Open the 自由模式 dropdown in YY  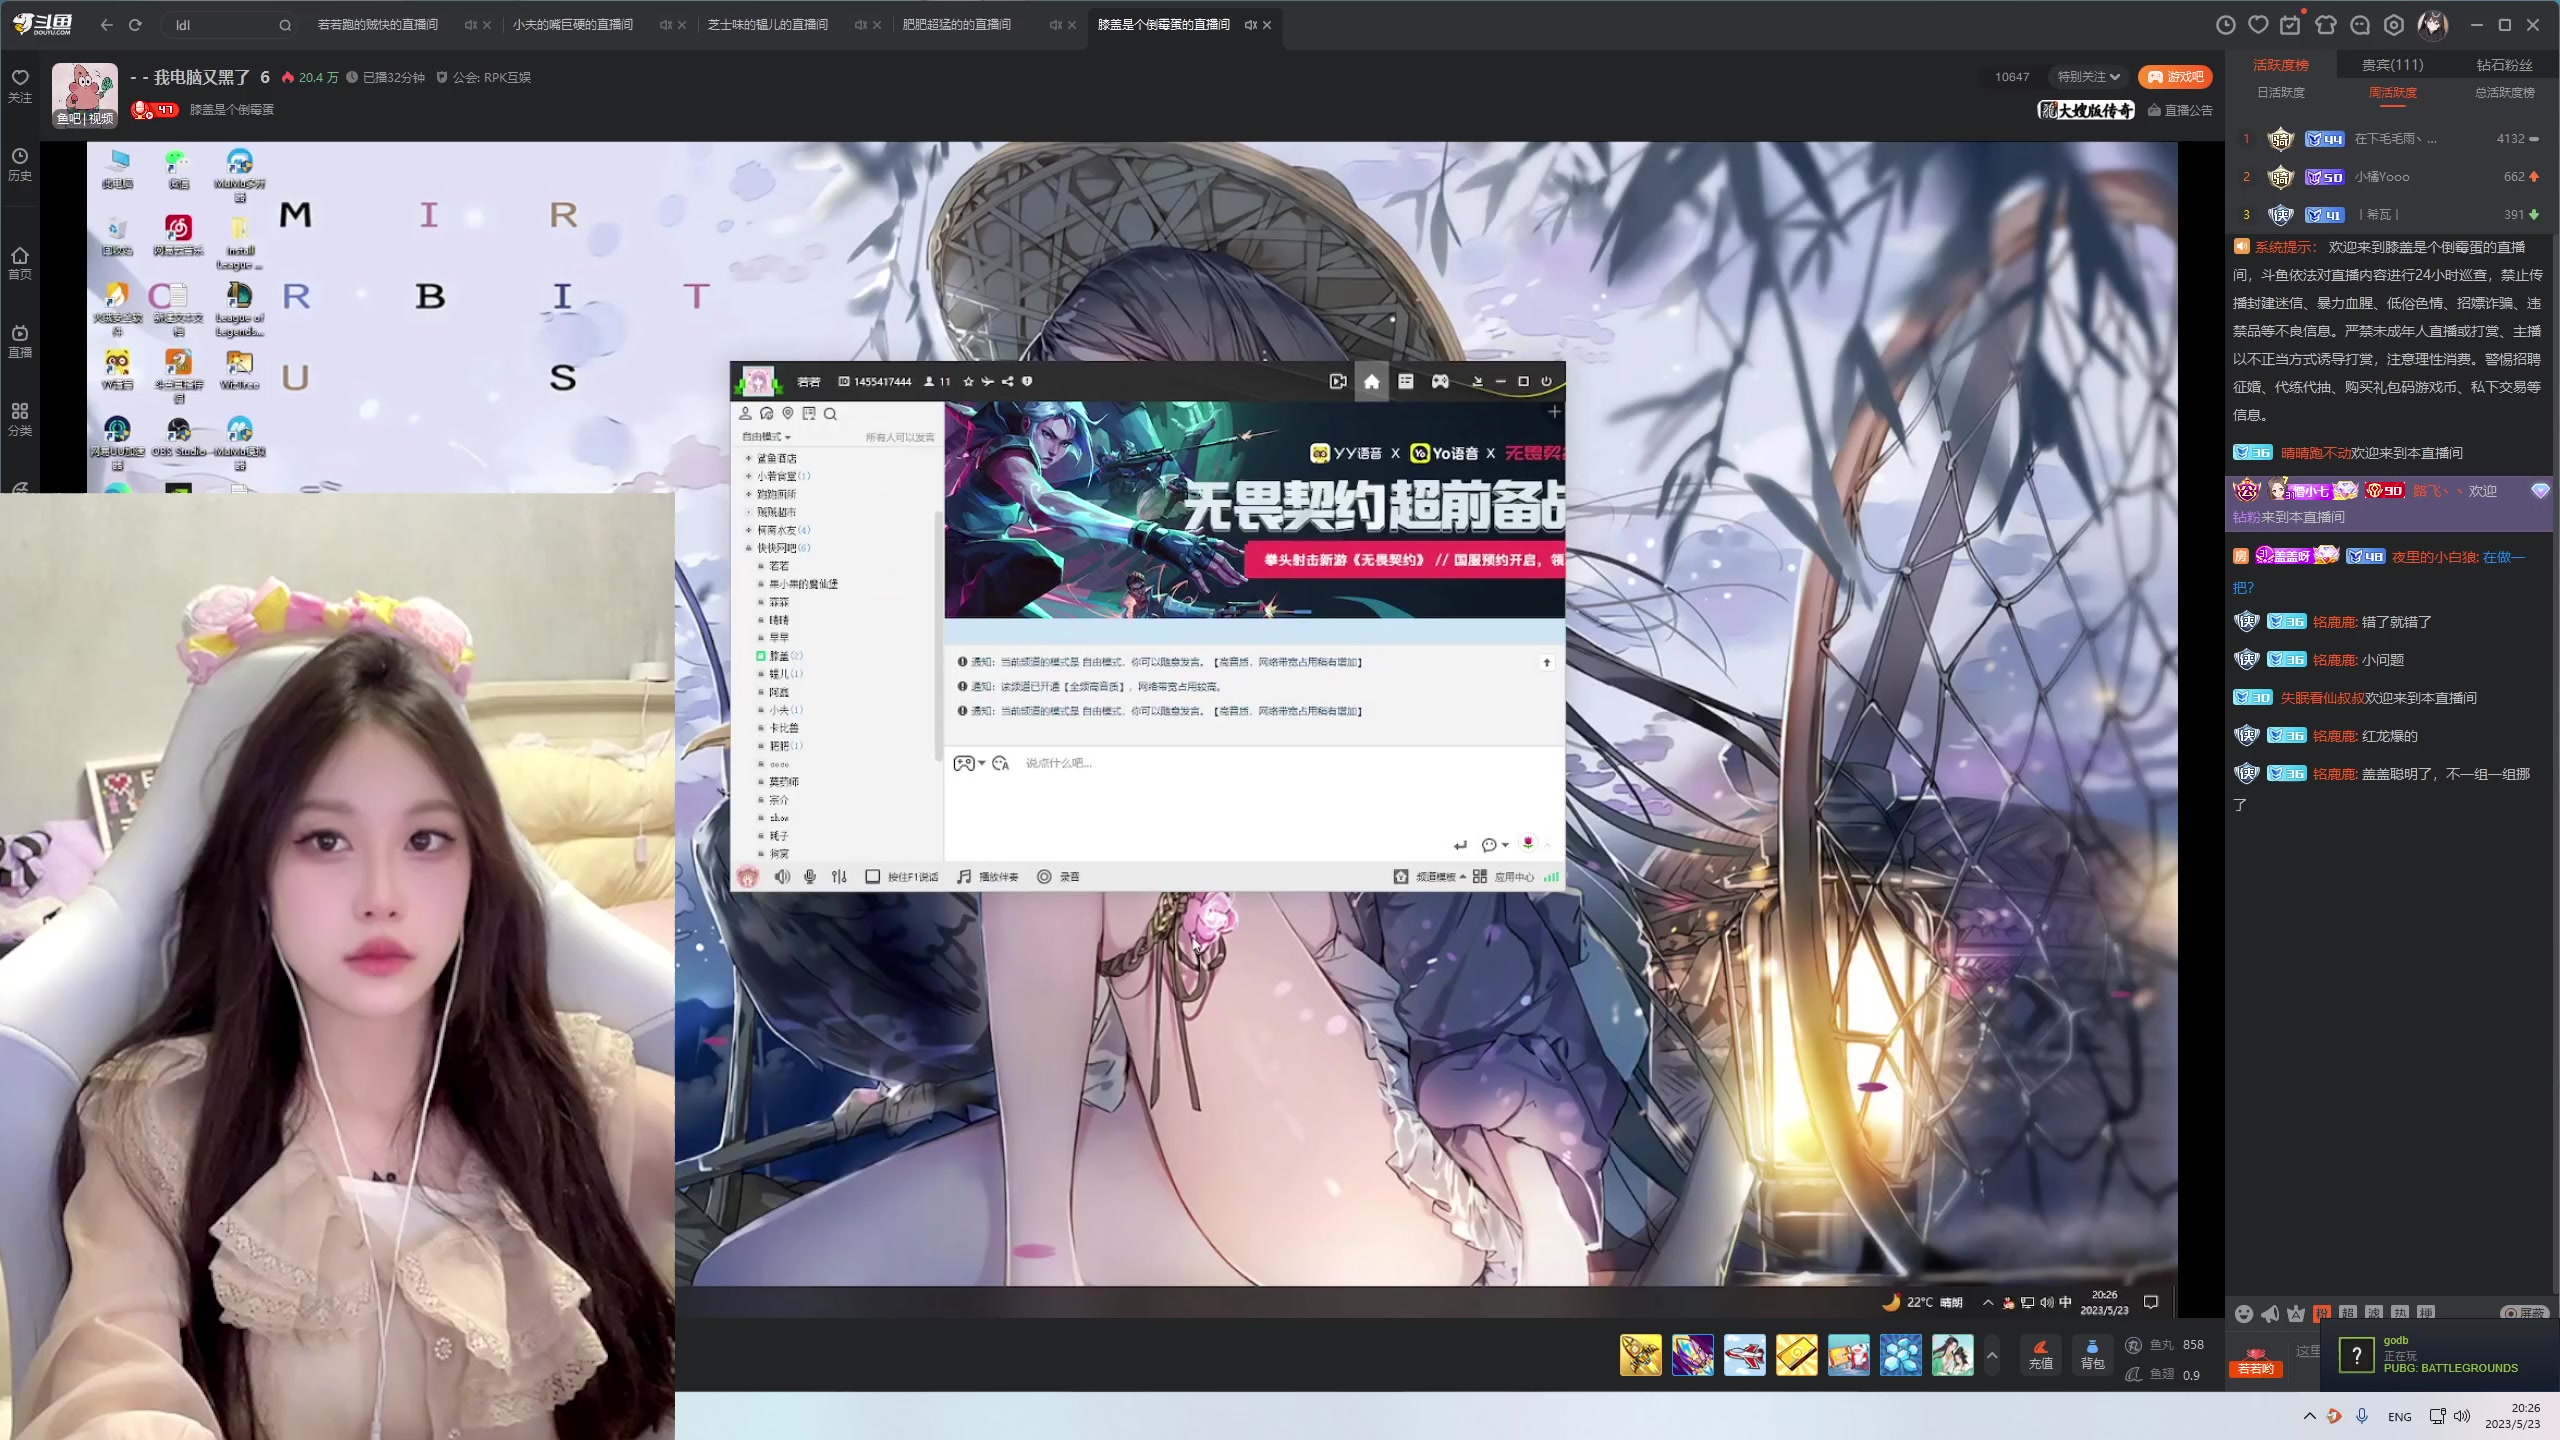[x=766, y=437]
